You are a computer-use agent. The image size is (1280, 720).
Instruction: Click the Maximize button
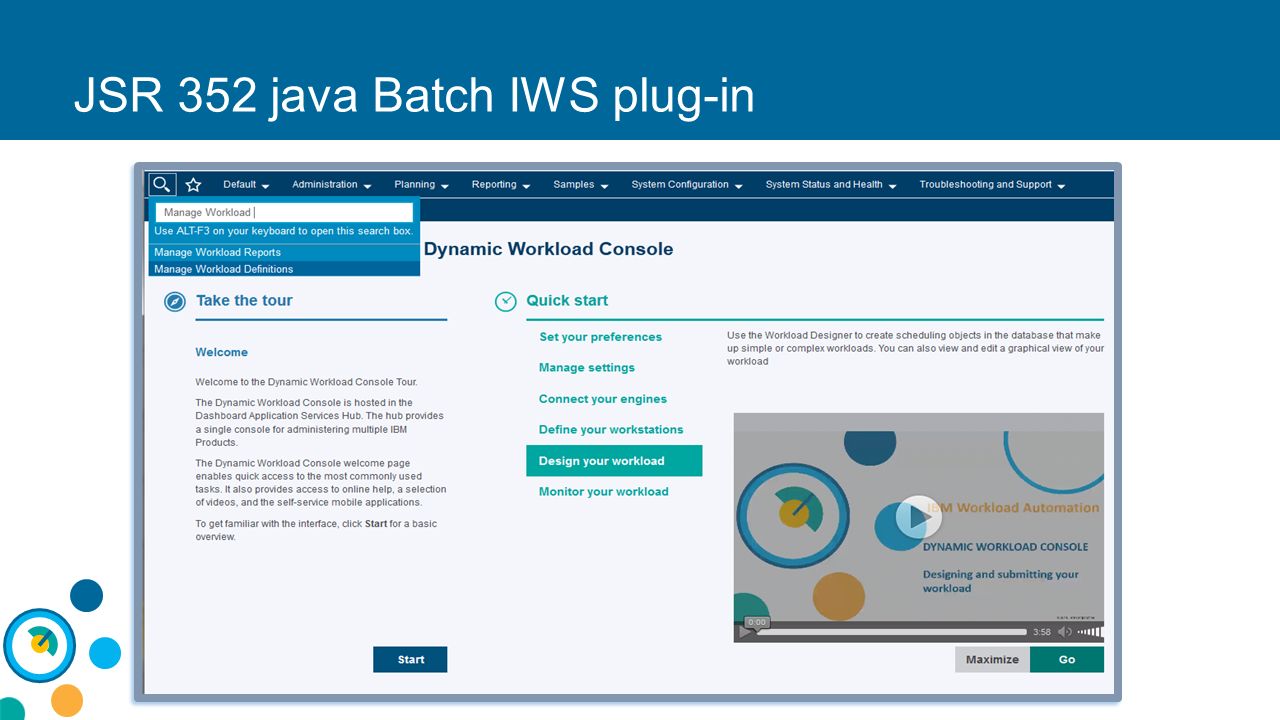(992, 660)
